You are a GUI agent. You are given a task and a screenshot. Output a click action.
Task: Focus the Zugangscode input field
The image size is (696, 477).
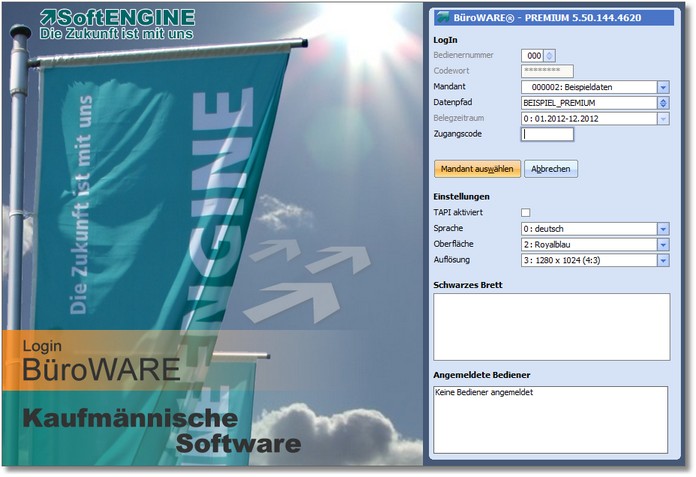(547, 134)
